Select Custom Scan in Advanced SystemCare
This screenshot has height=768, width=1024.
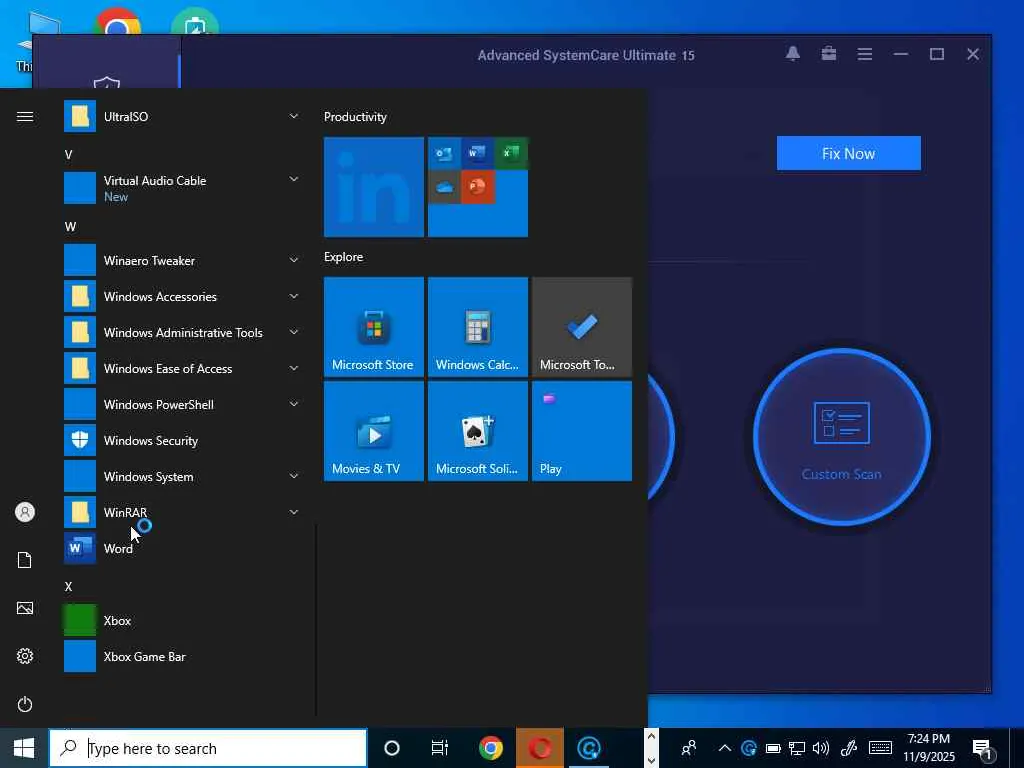coord(842,437)
